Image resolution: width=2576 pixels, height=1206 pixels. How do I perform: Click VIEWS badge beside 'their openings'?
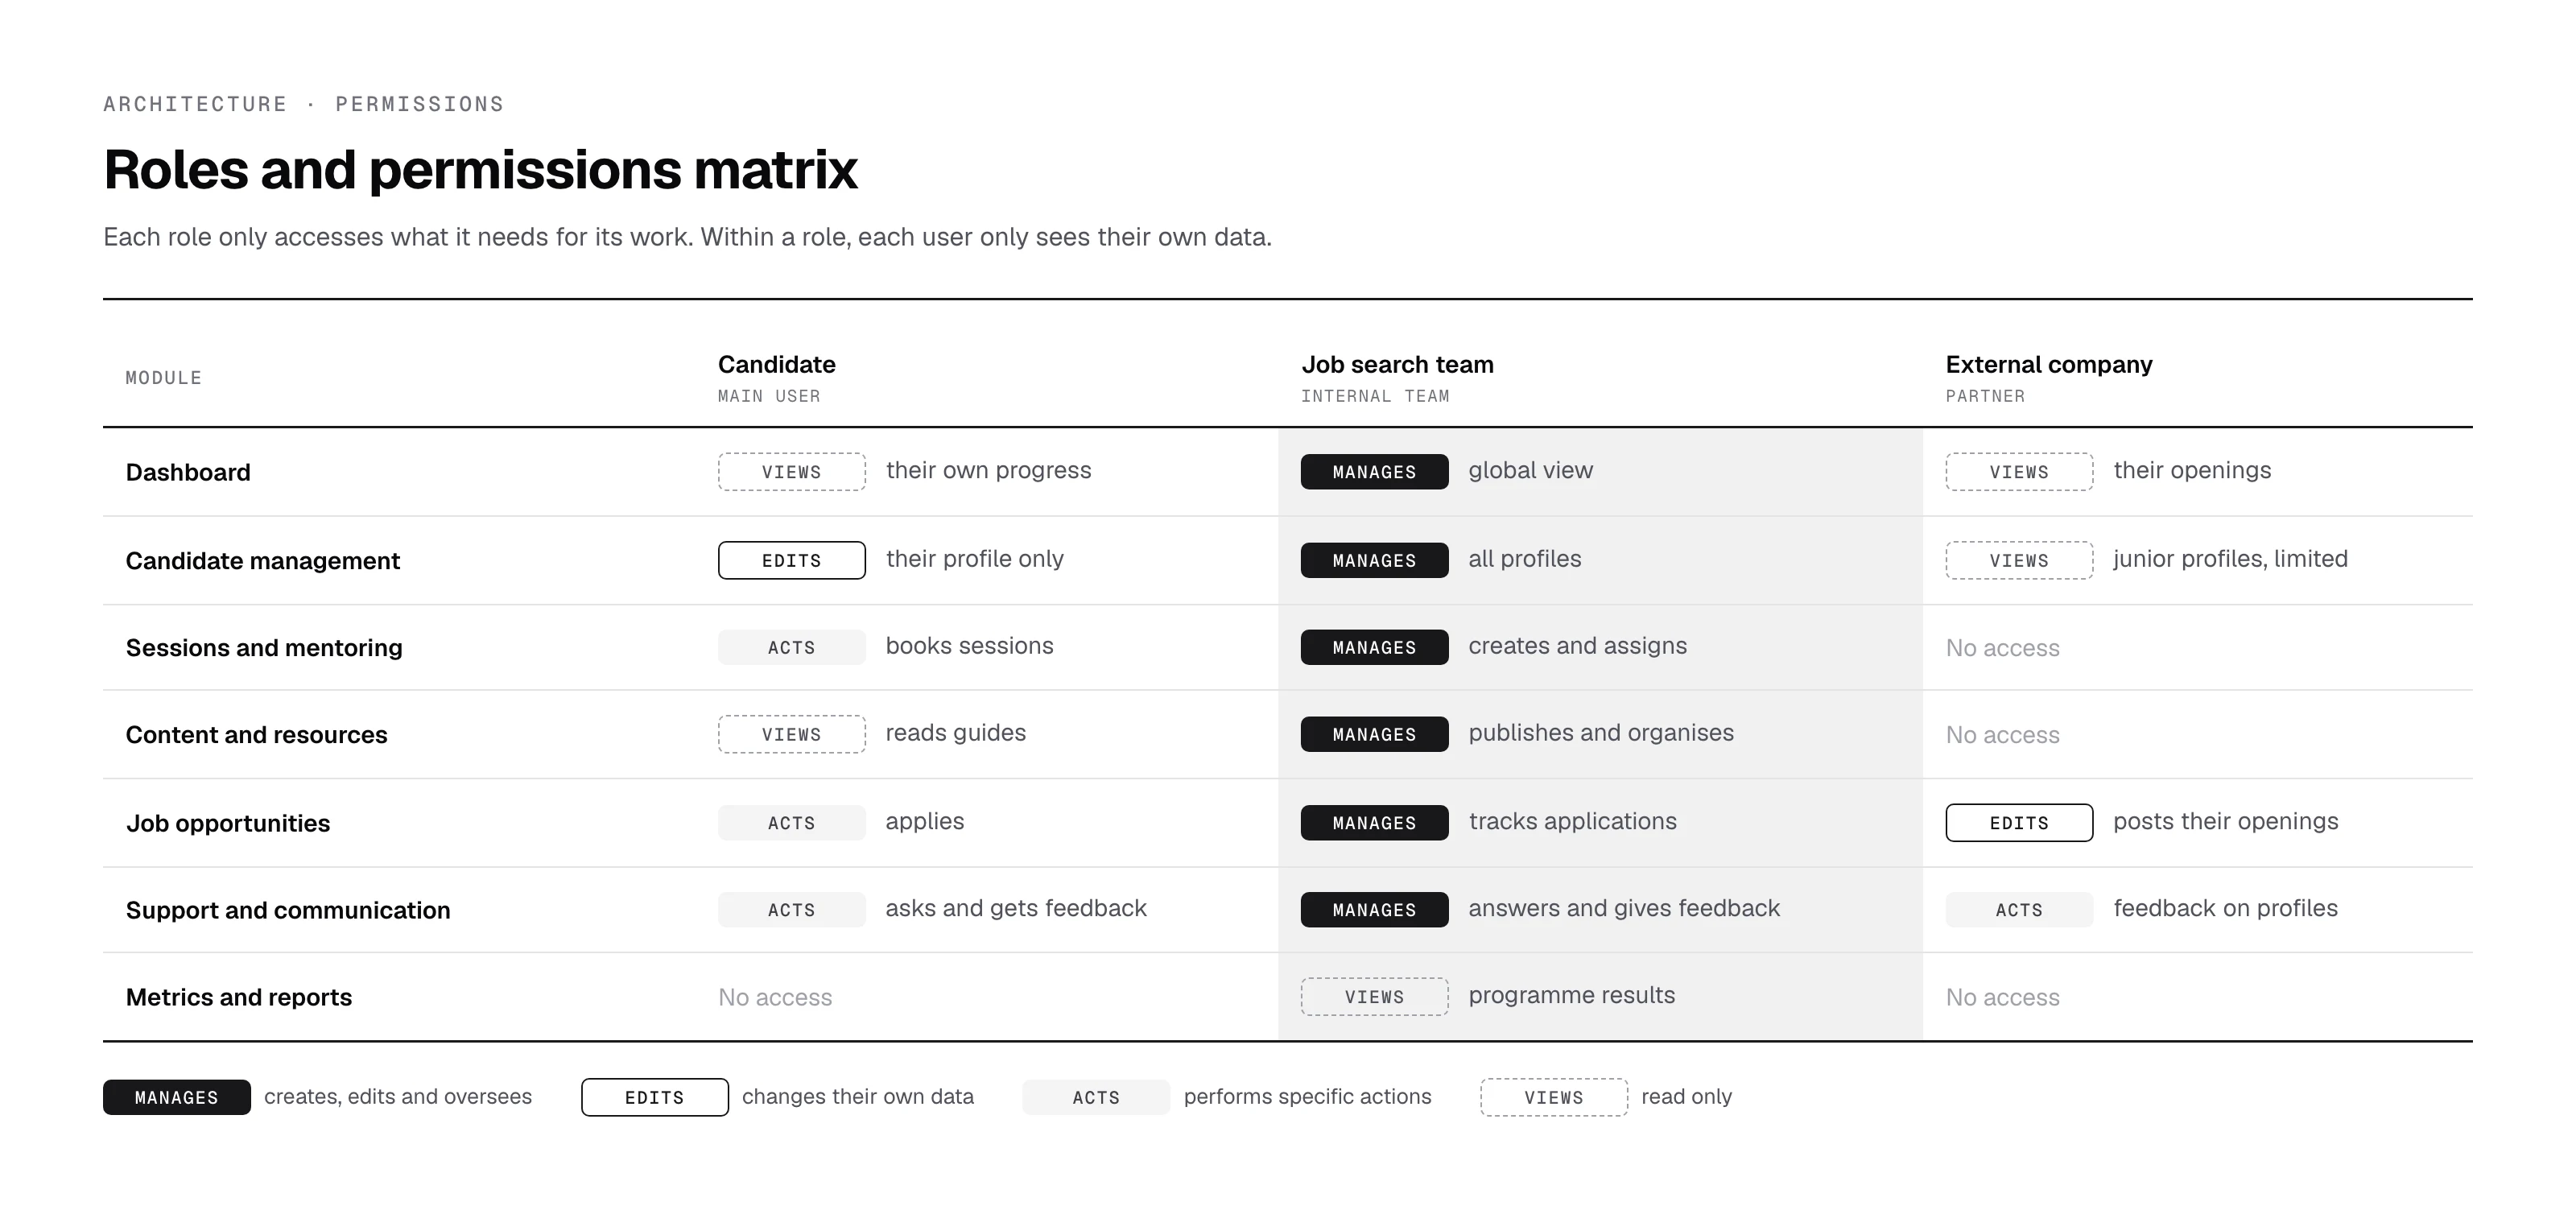point(2020,472)
